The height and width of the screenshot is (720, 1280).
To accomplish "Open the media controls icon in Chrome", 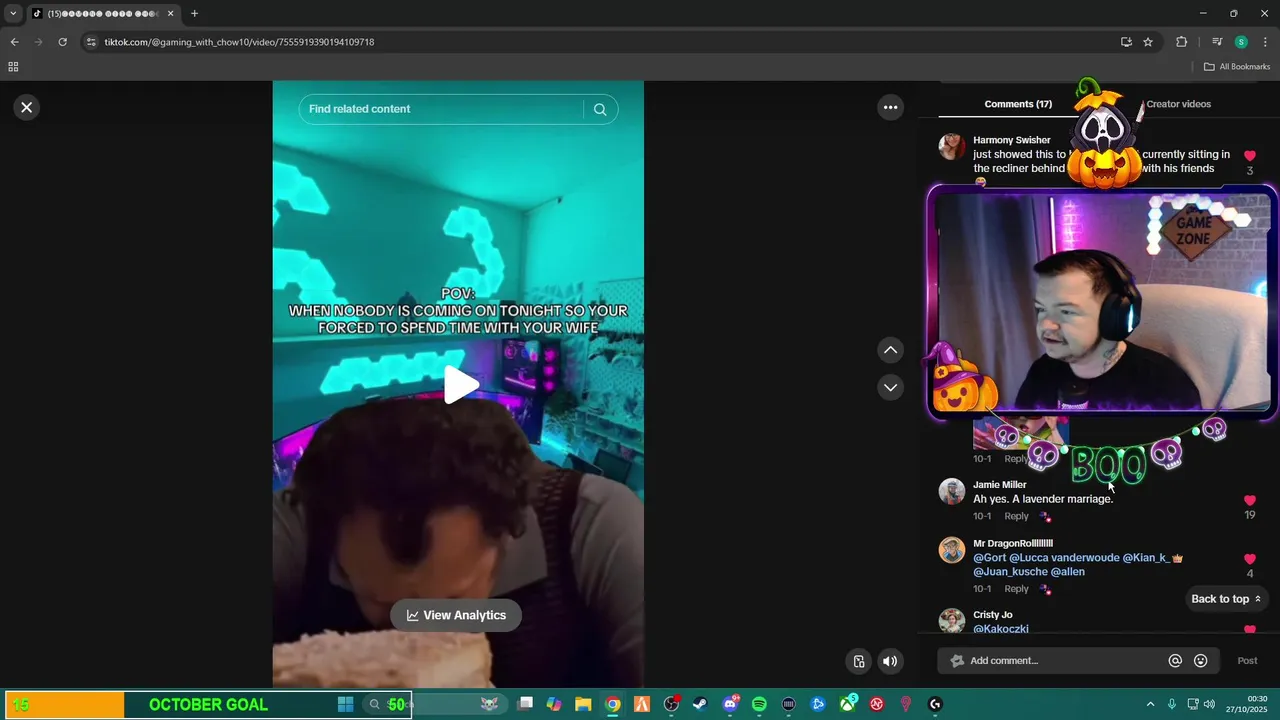I will tap(1217, 42).
